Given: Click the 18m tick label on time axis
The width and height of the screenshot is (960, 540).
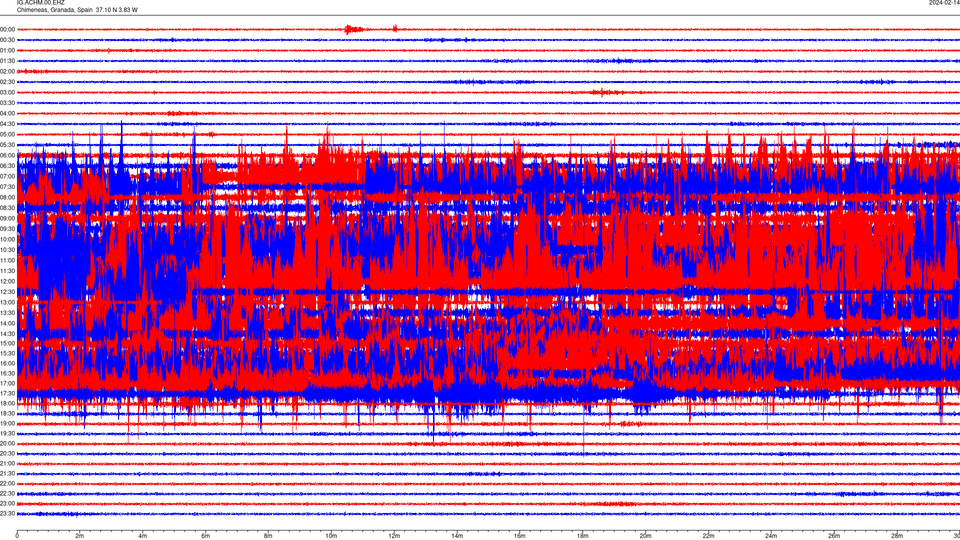Looking at the screenshot, I should (583, 536).
